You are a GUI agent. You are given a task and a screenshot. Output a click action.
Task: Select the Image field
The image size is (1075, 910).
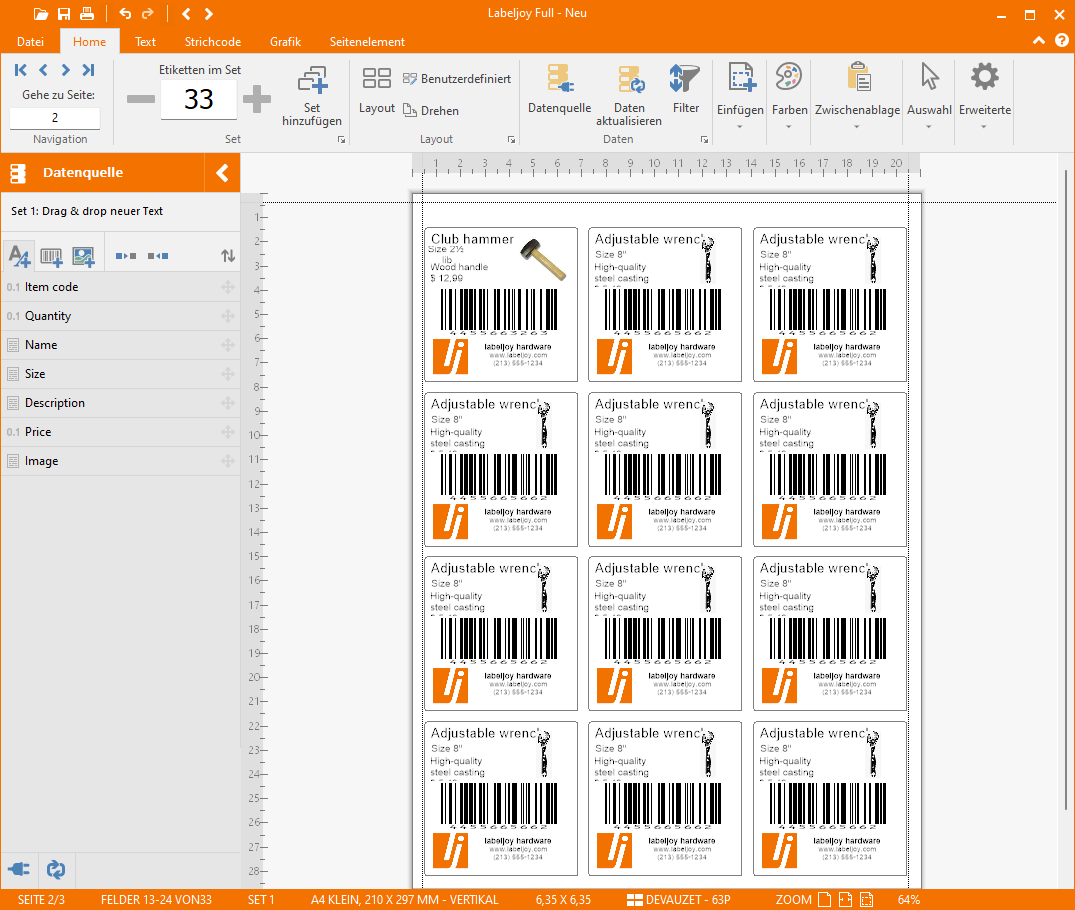121,462
